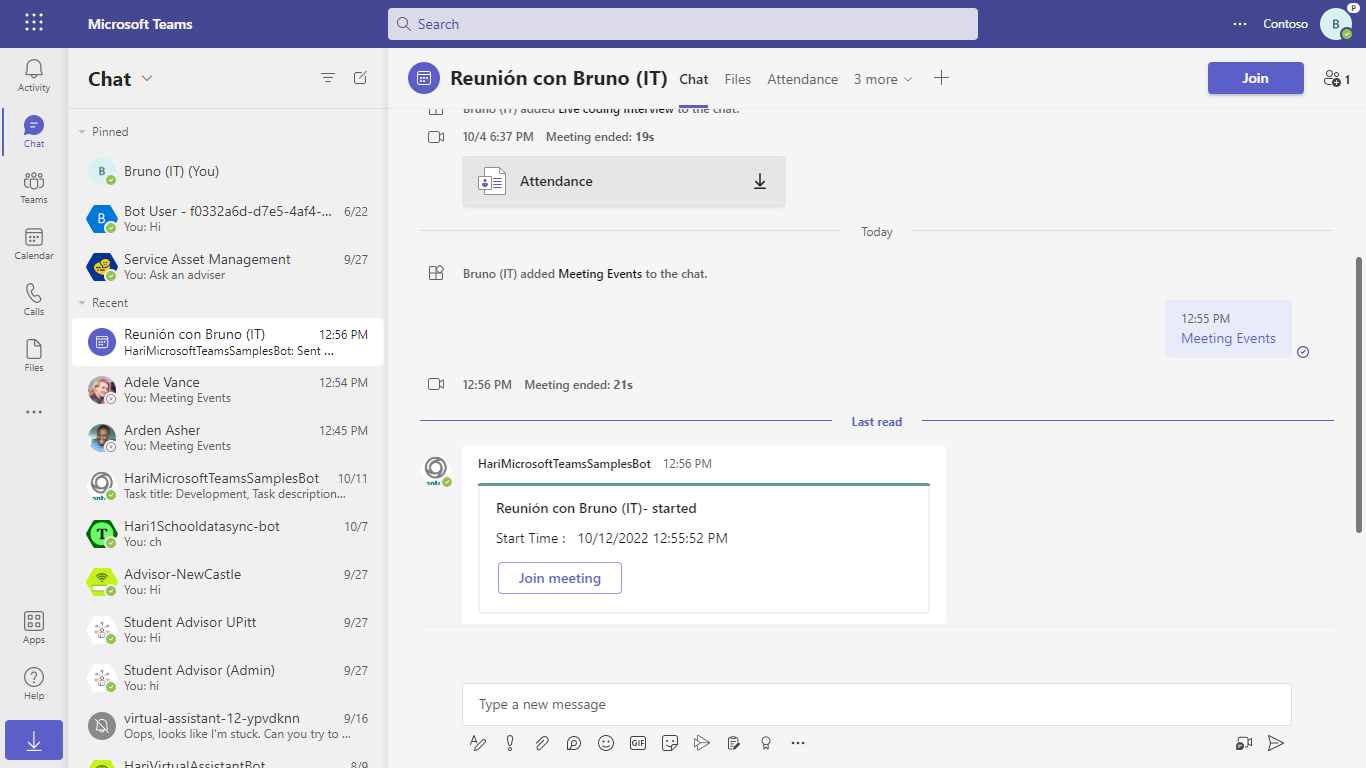Open Files in the left rail

point(34,355)
